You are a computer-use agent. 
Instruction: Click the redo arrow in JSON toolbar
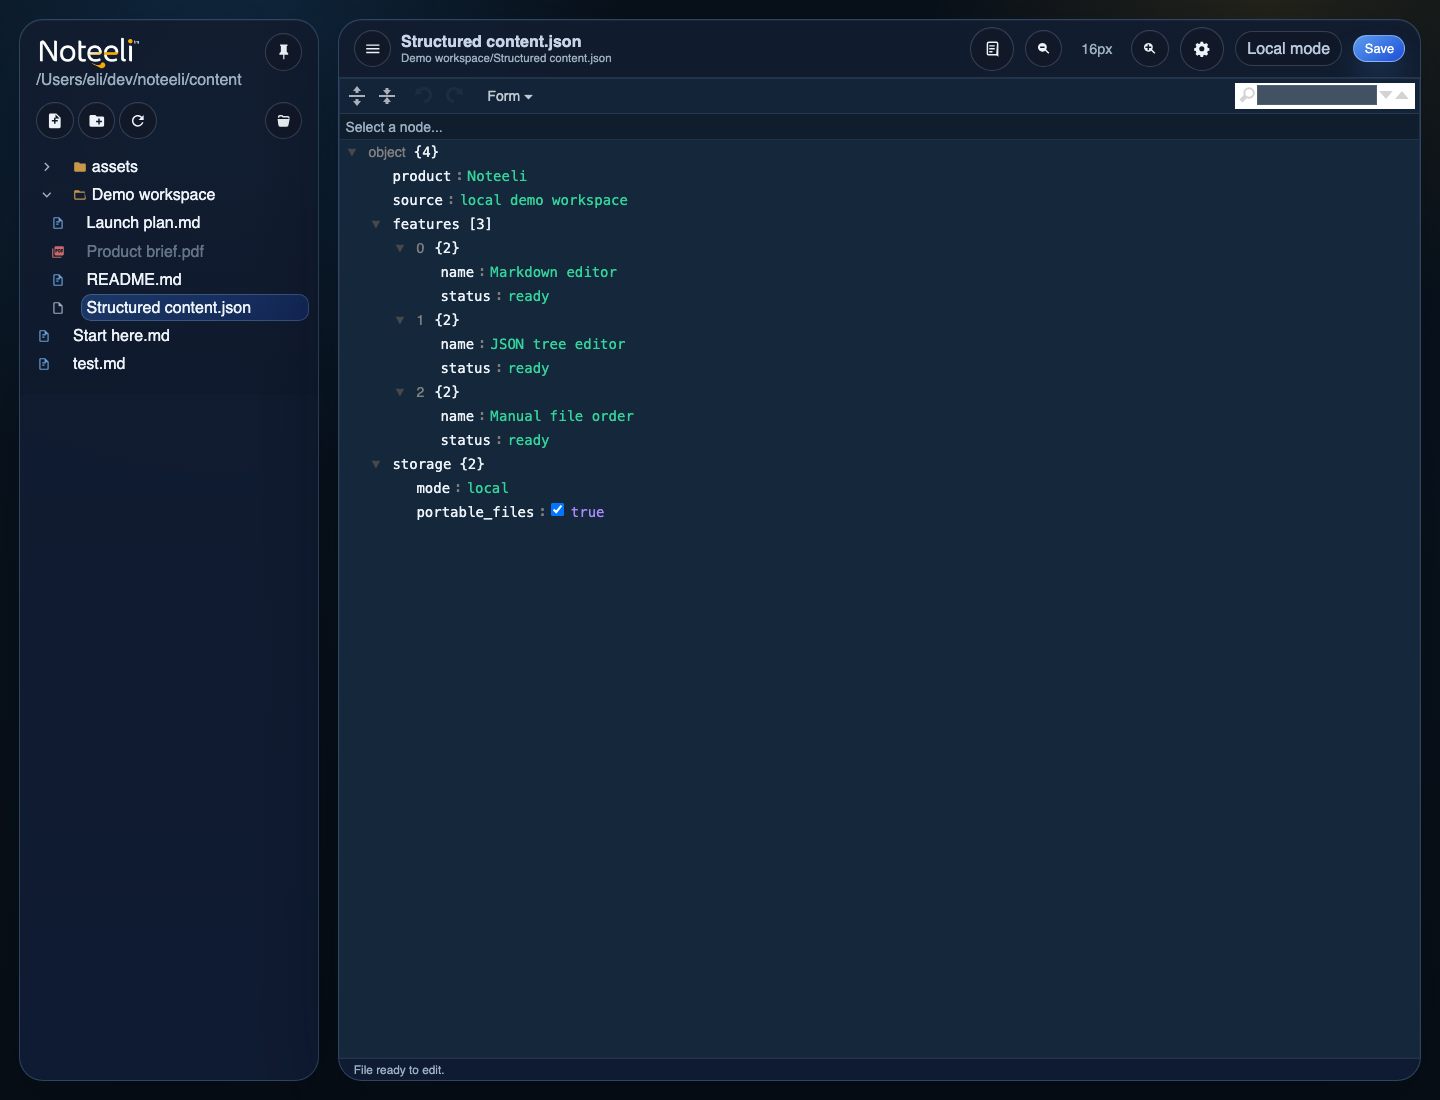(x=454, y=96)
